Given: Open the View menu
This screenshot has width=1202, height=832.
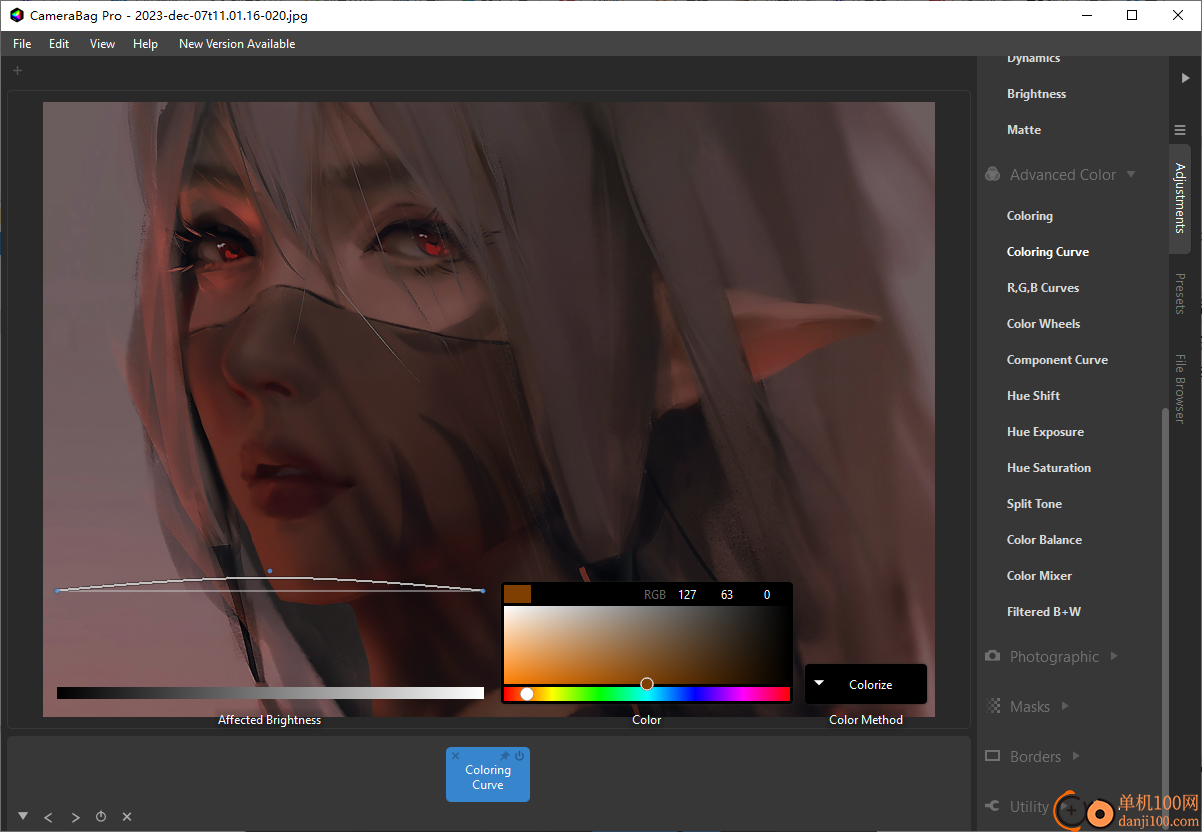Looking at the screenshot, I should pyautogui.click(x=102, y=44).
